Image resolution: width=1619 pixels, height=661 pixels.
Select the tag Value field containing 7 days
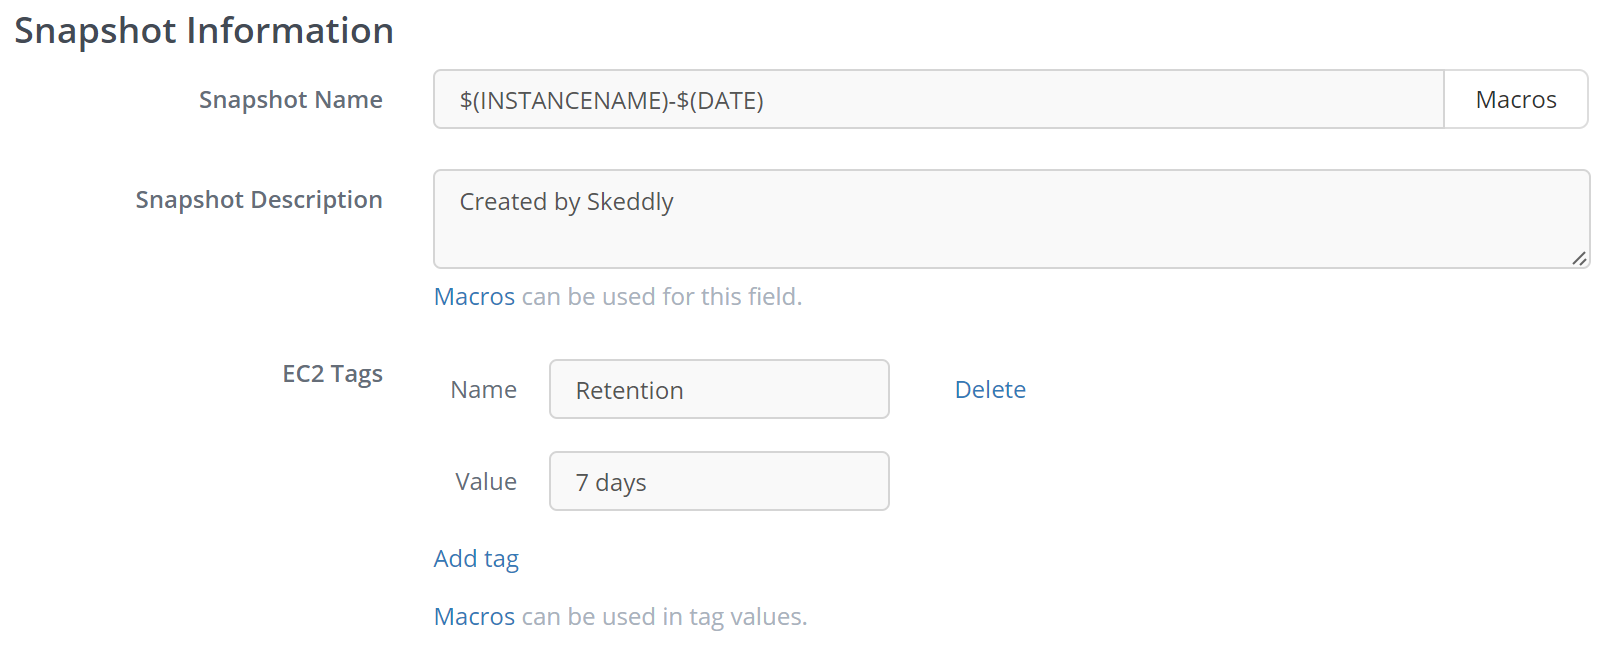point(719,481)
